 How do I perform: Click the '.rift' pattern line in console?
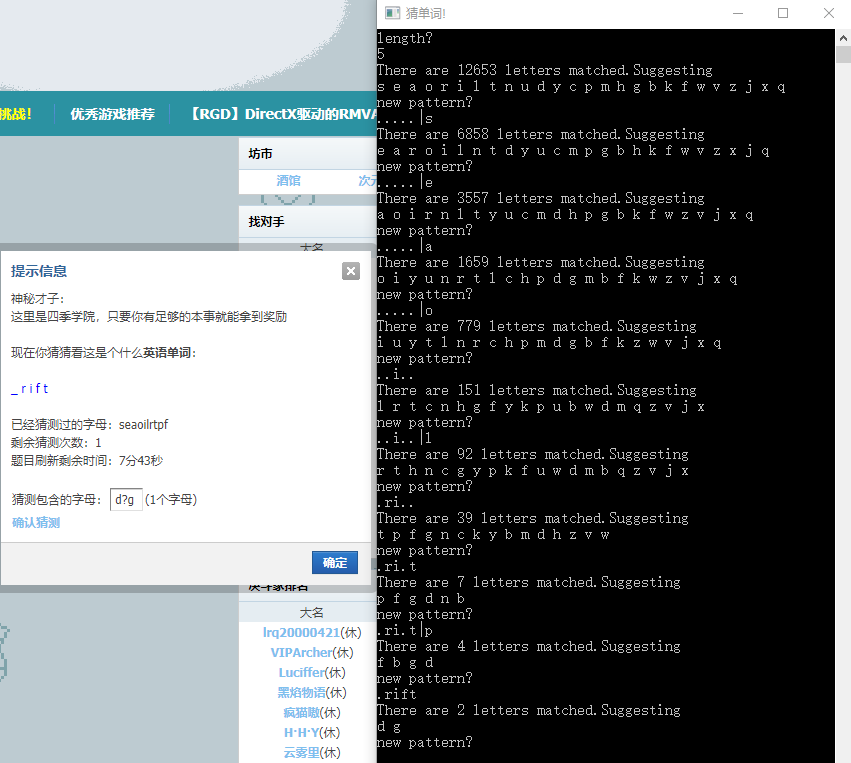(397, 694)
